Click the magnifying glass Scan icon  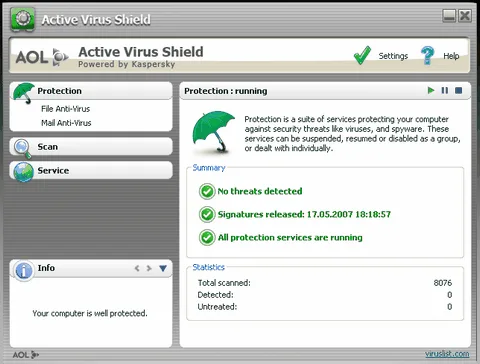click(x=22, y=148)
